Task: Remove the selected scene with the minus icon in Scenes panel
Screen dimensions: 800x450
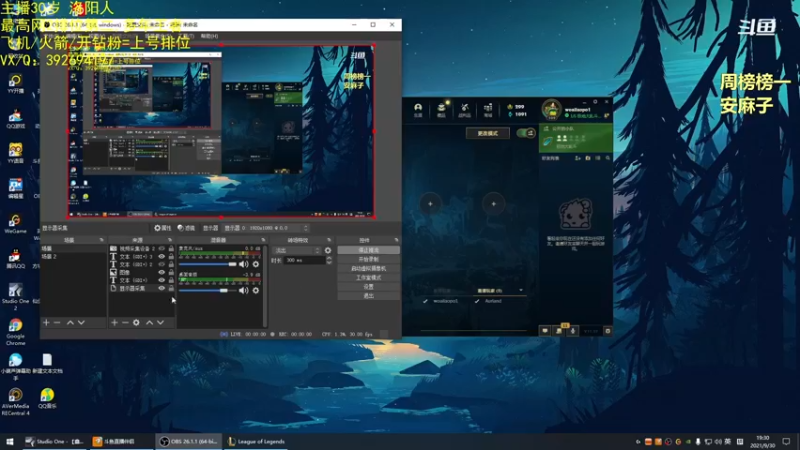Action: tap(57, 322)
